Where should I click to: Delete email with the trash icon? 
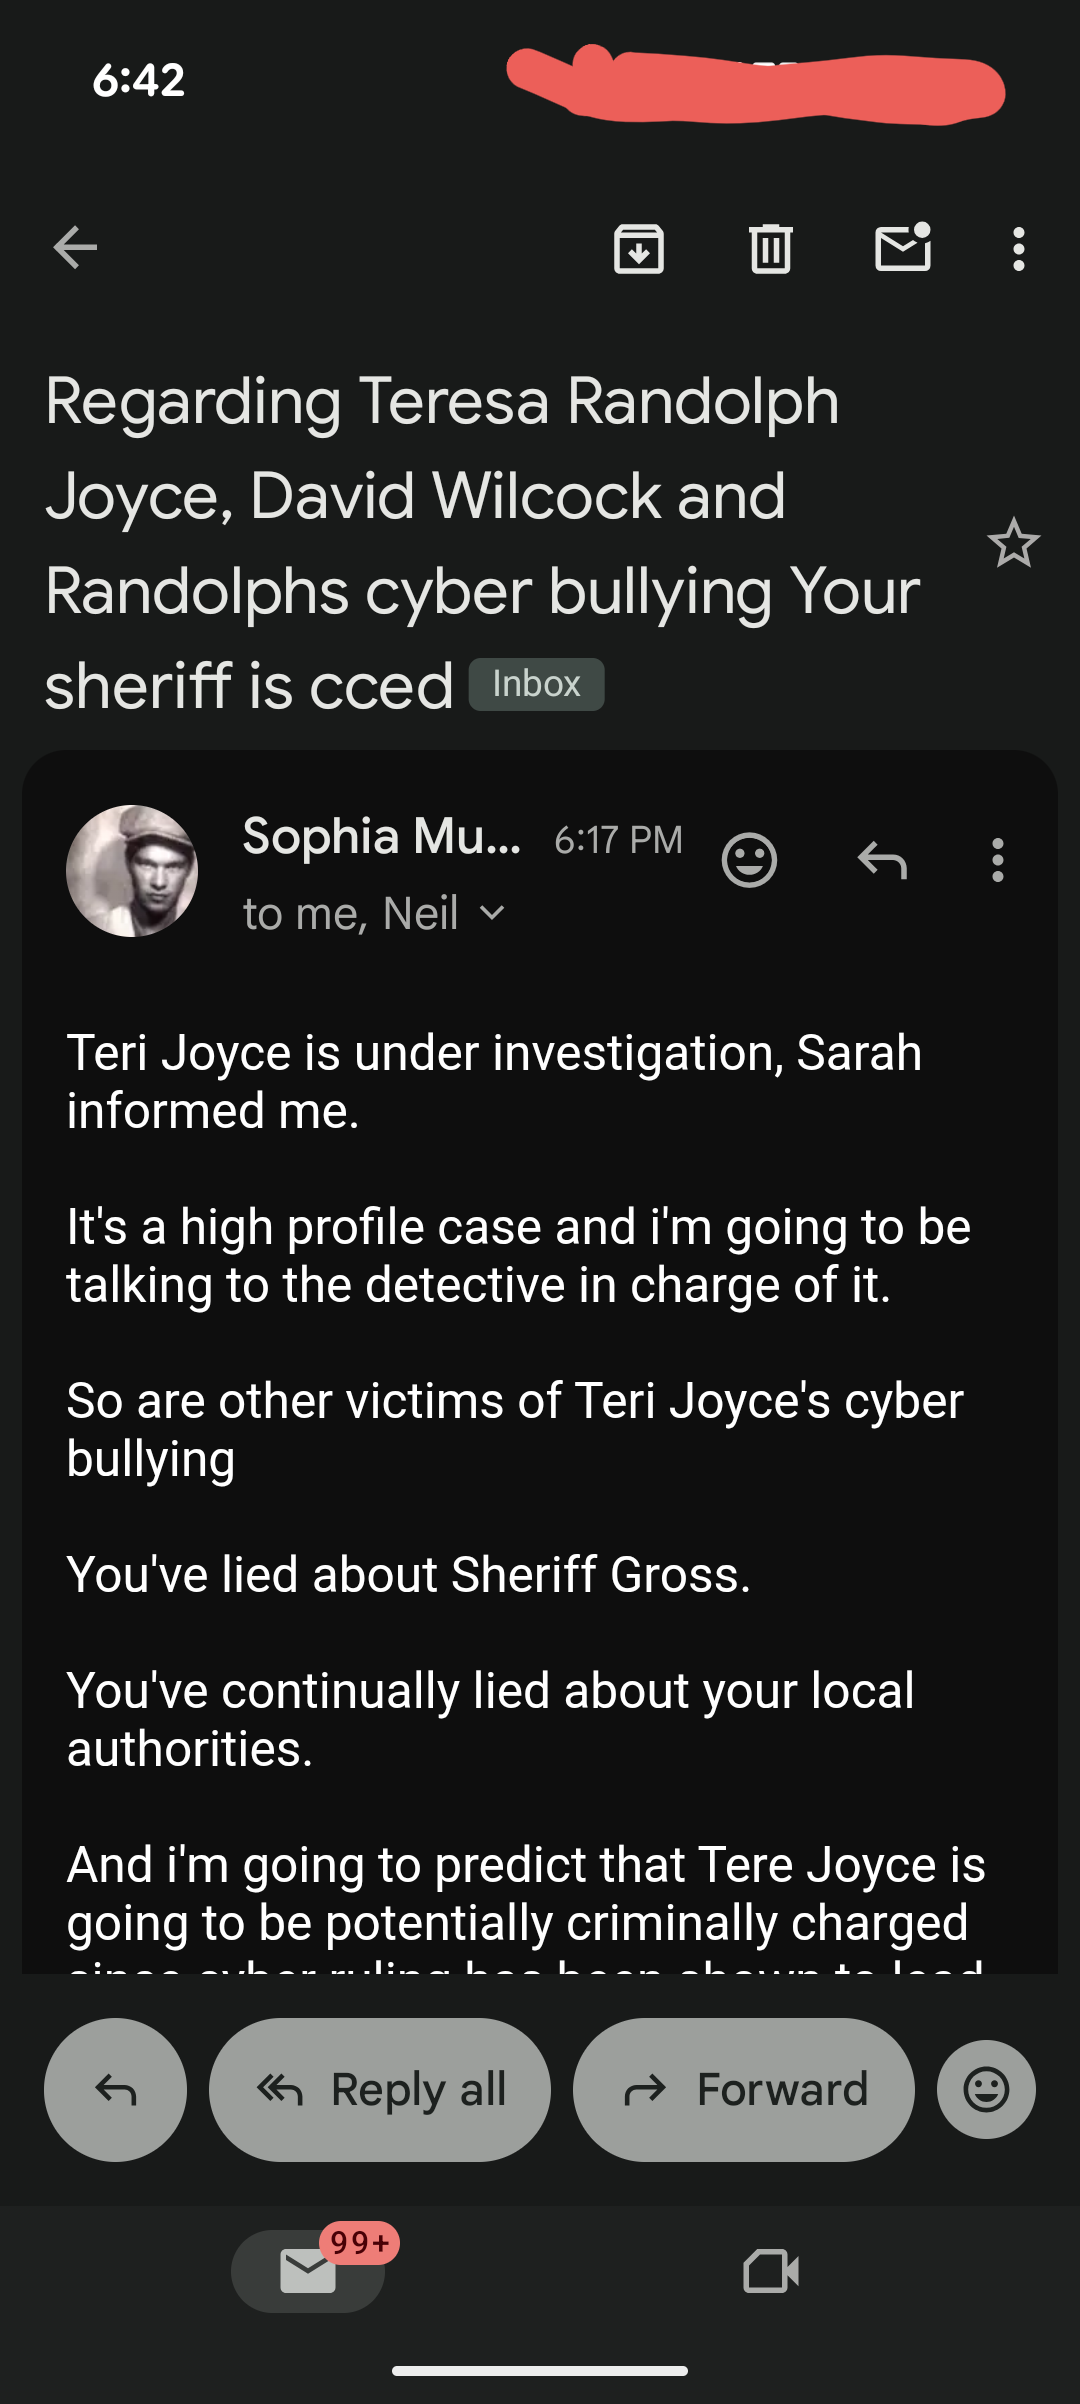pos(770,249)
